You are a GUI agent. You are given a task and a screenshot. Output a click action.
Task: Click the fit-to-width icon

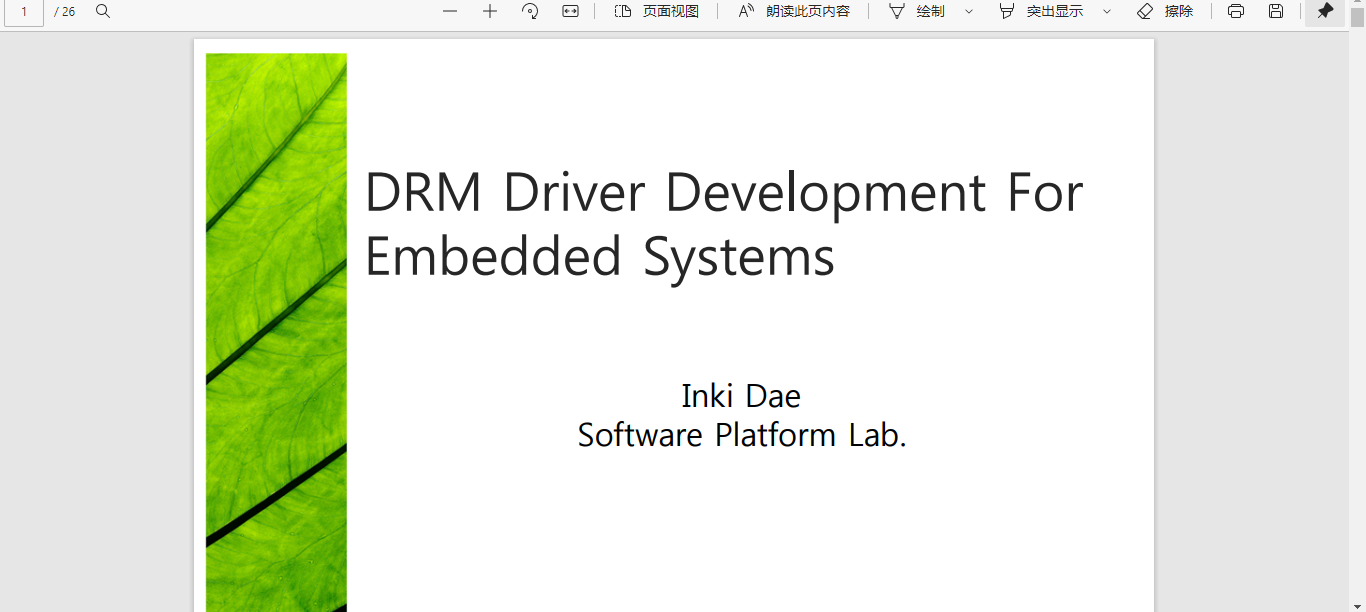tap(571, 11)
